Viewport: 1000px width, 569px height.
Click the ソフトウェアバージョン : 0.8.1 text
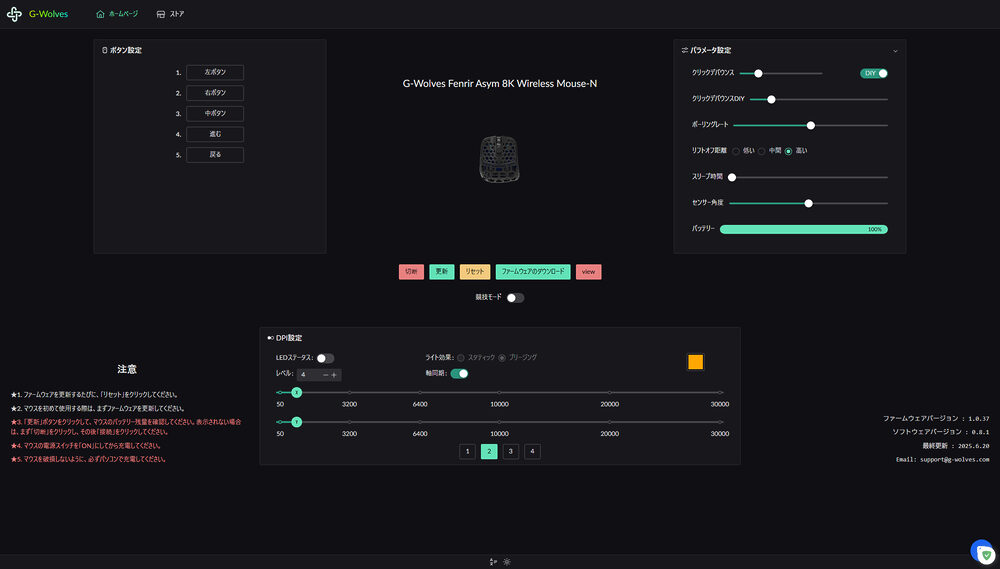(x=941, y=432)
